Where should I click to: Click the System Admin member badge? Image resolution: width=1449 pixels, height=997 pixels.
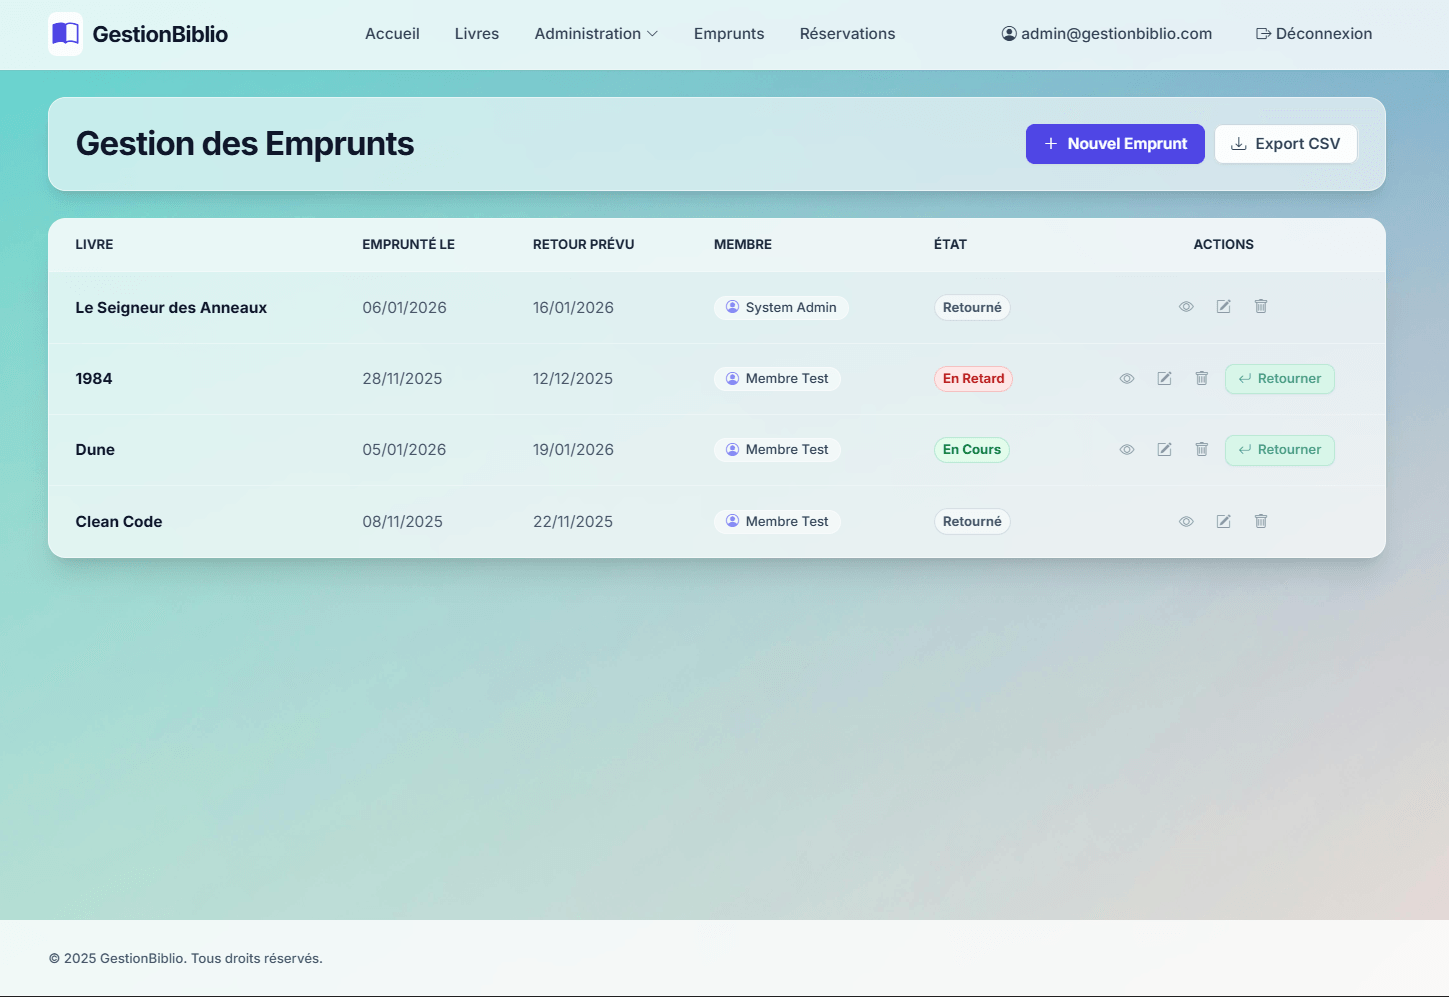781,308
